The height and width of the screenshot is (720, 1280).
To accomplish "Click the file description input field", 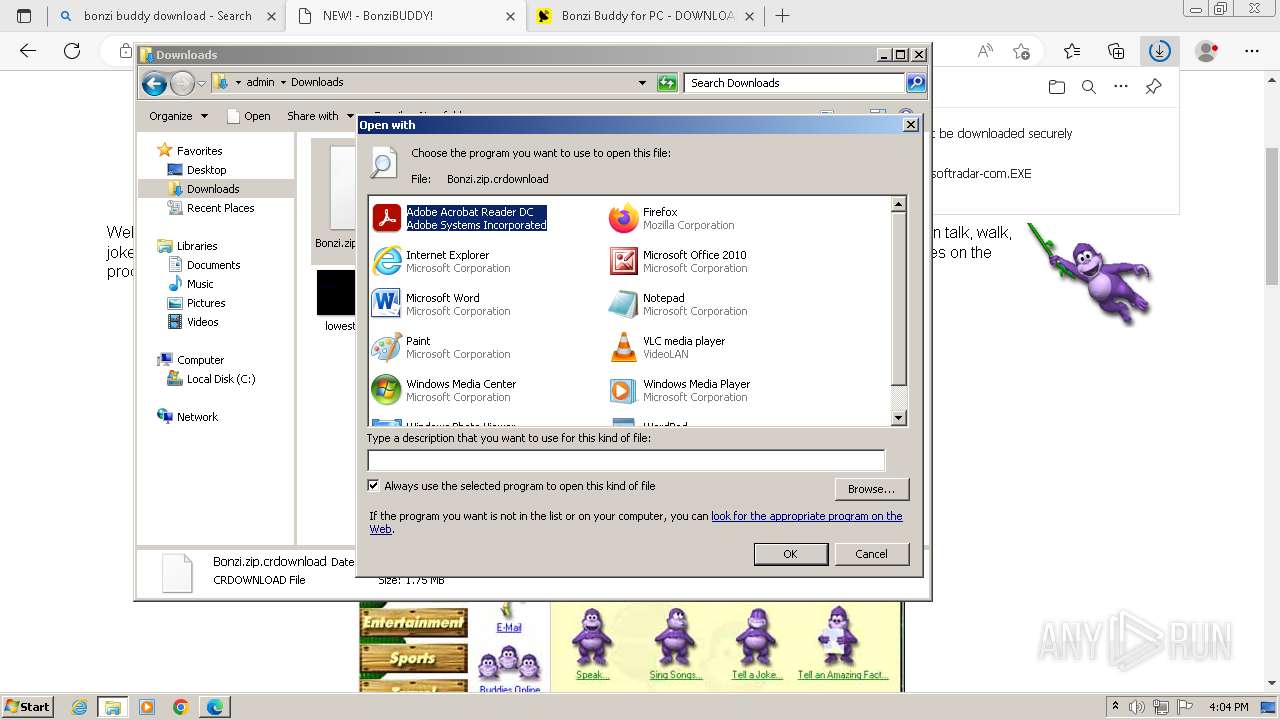I will 626,460.
